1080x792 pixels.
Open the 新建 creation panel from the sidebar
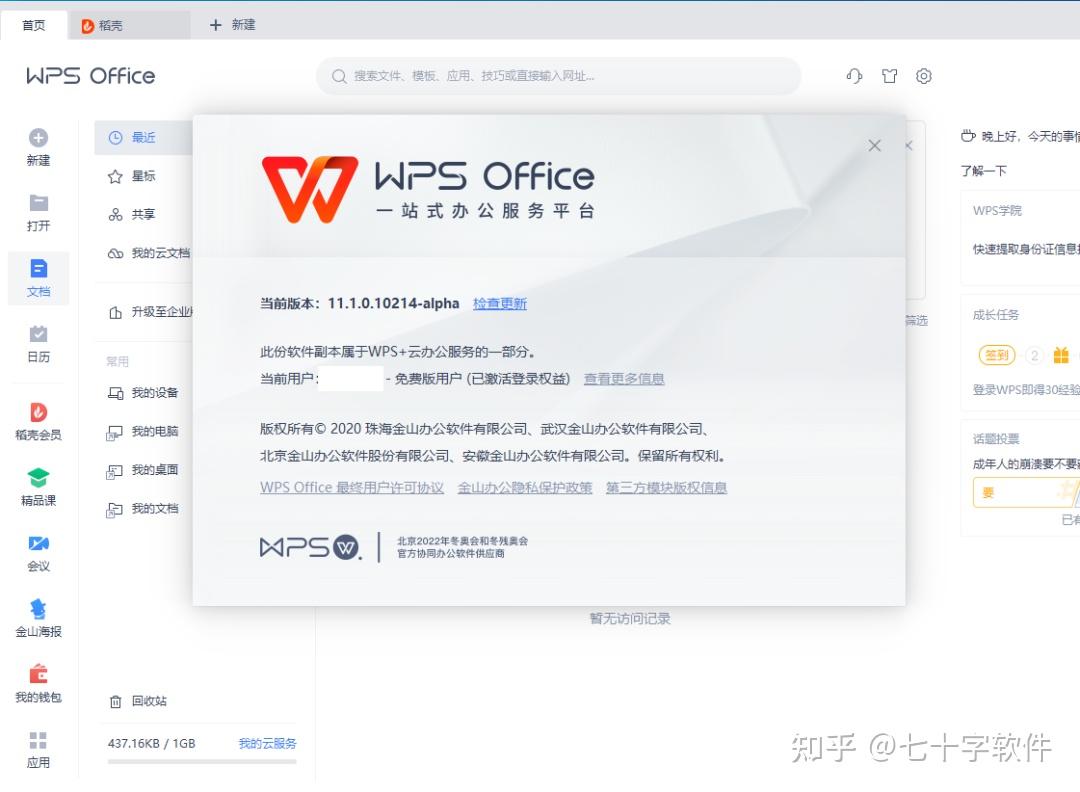pyautogui.click(x=37, y=148)
